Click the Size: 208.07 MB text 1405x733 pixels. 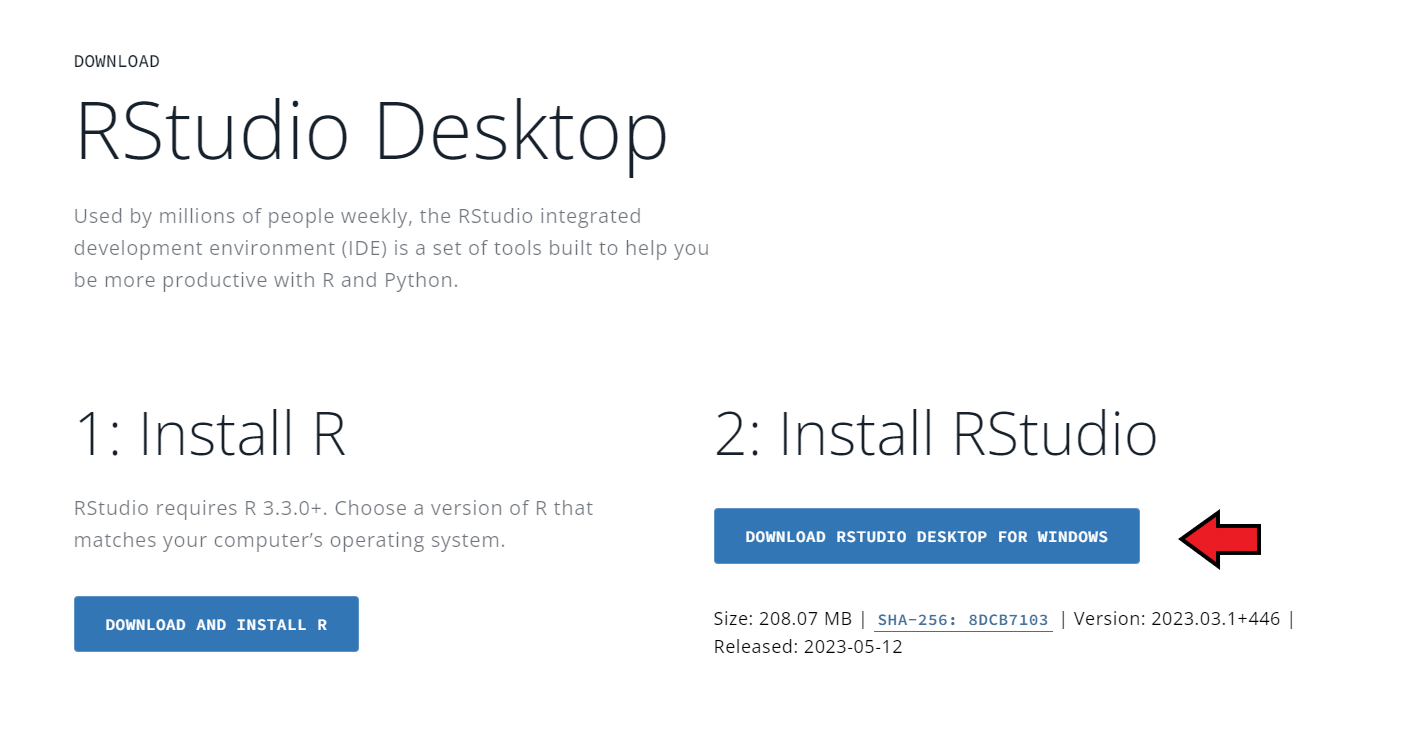782,619
